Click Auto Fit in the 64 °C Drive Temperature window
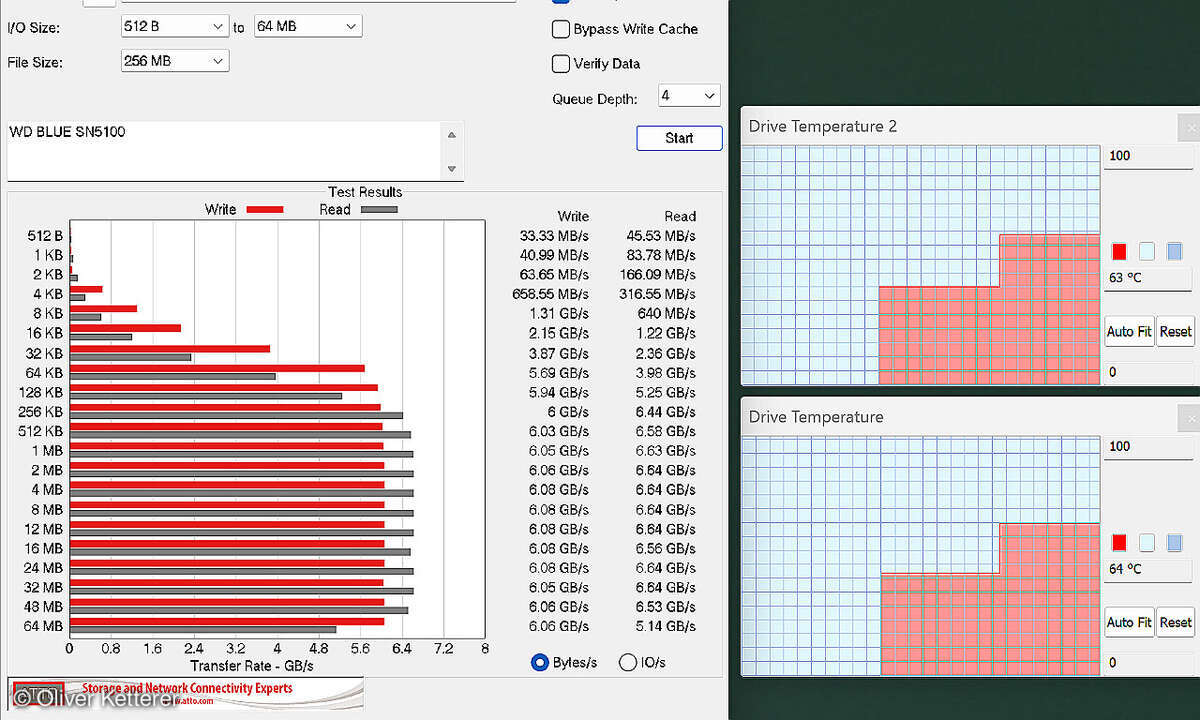Viewport: 1200px width, 720px height. tap(1129, 622)
